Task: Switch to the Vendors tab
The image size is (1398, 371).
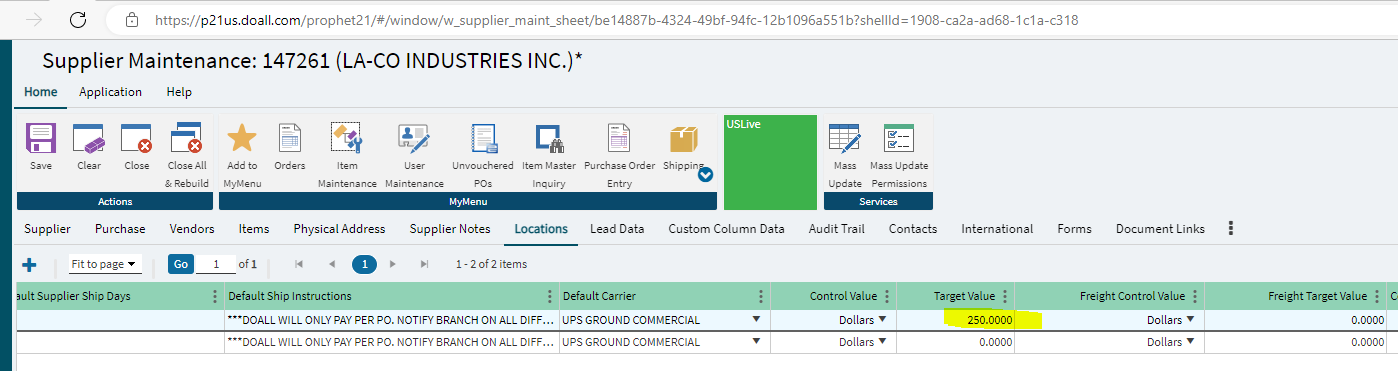Action: pyautogui.click(x=192, y=229)
